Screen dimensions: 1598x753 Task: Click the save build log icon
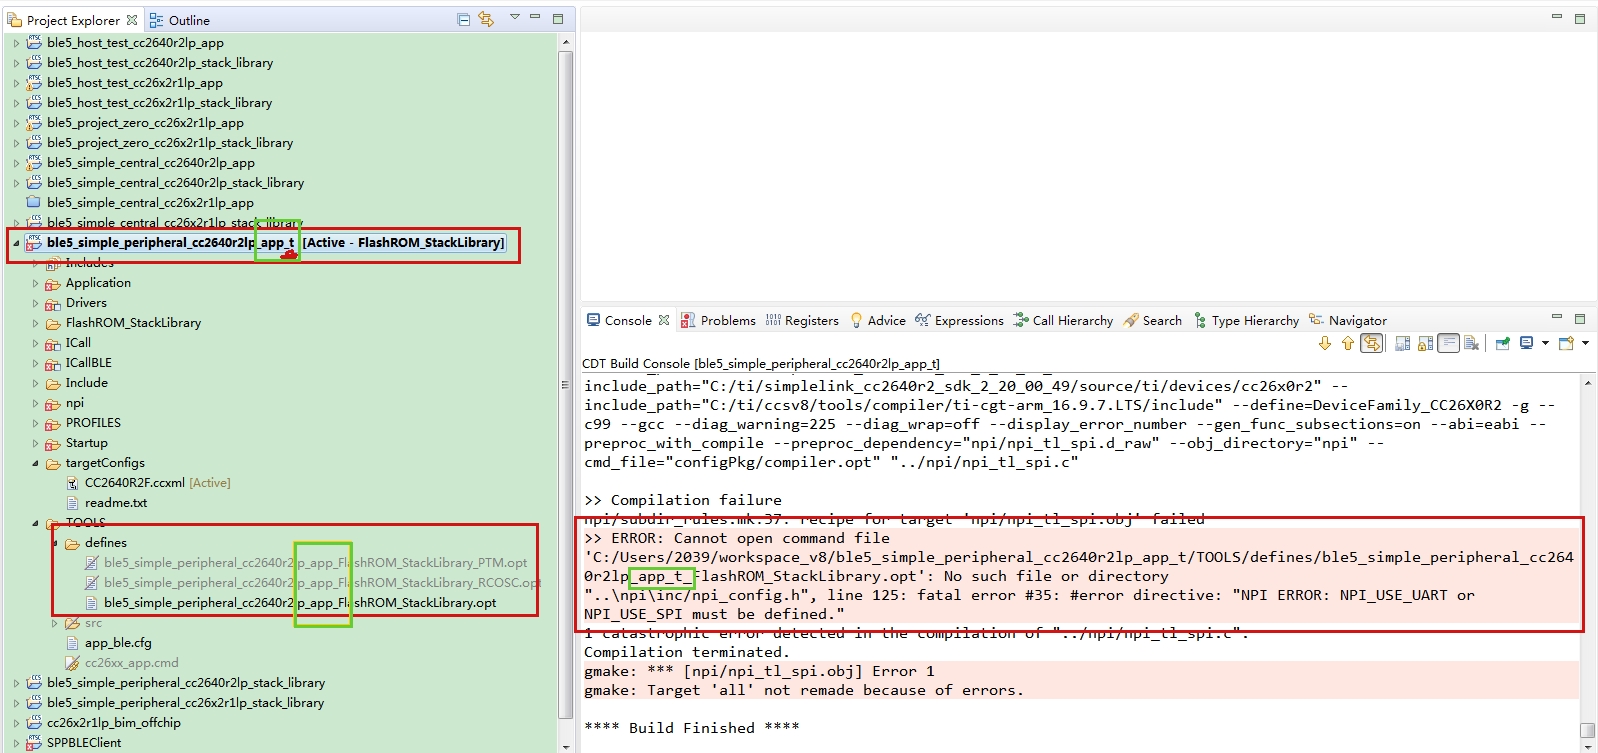tap(1402, 343)
